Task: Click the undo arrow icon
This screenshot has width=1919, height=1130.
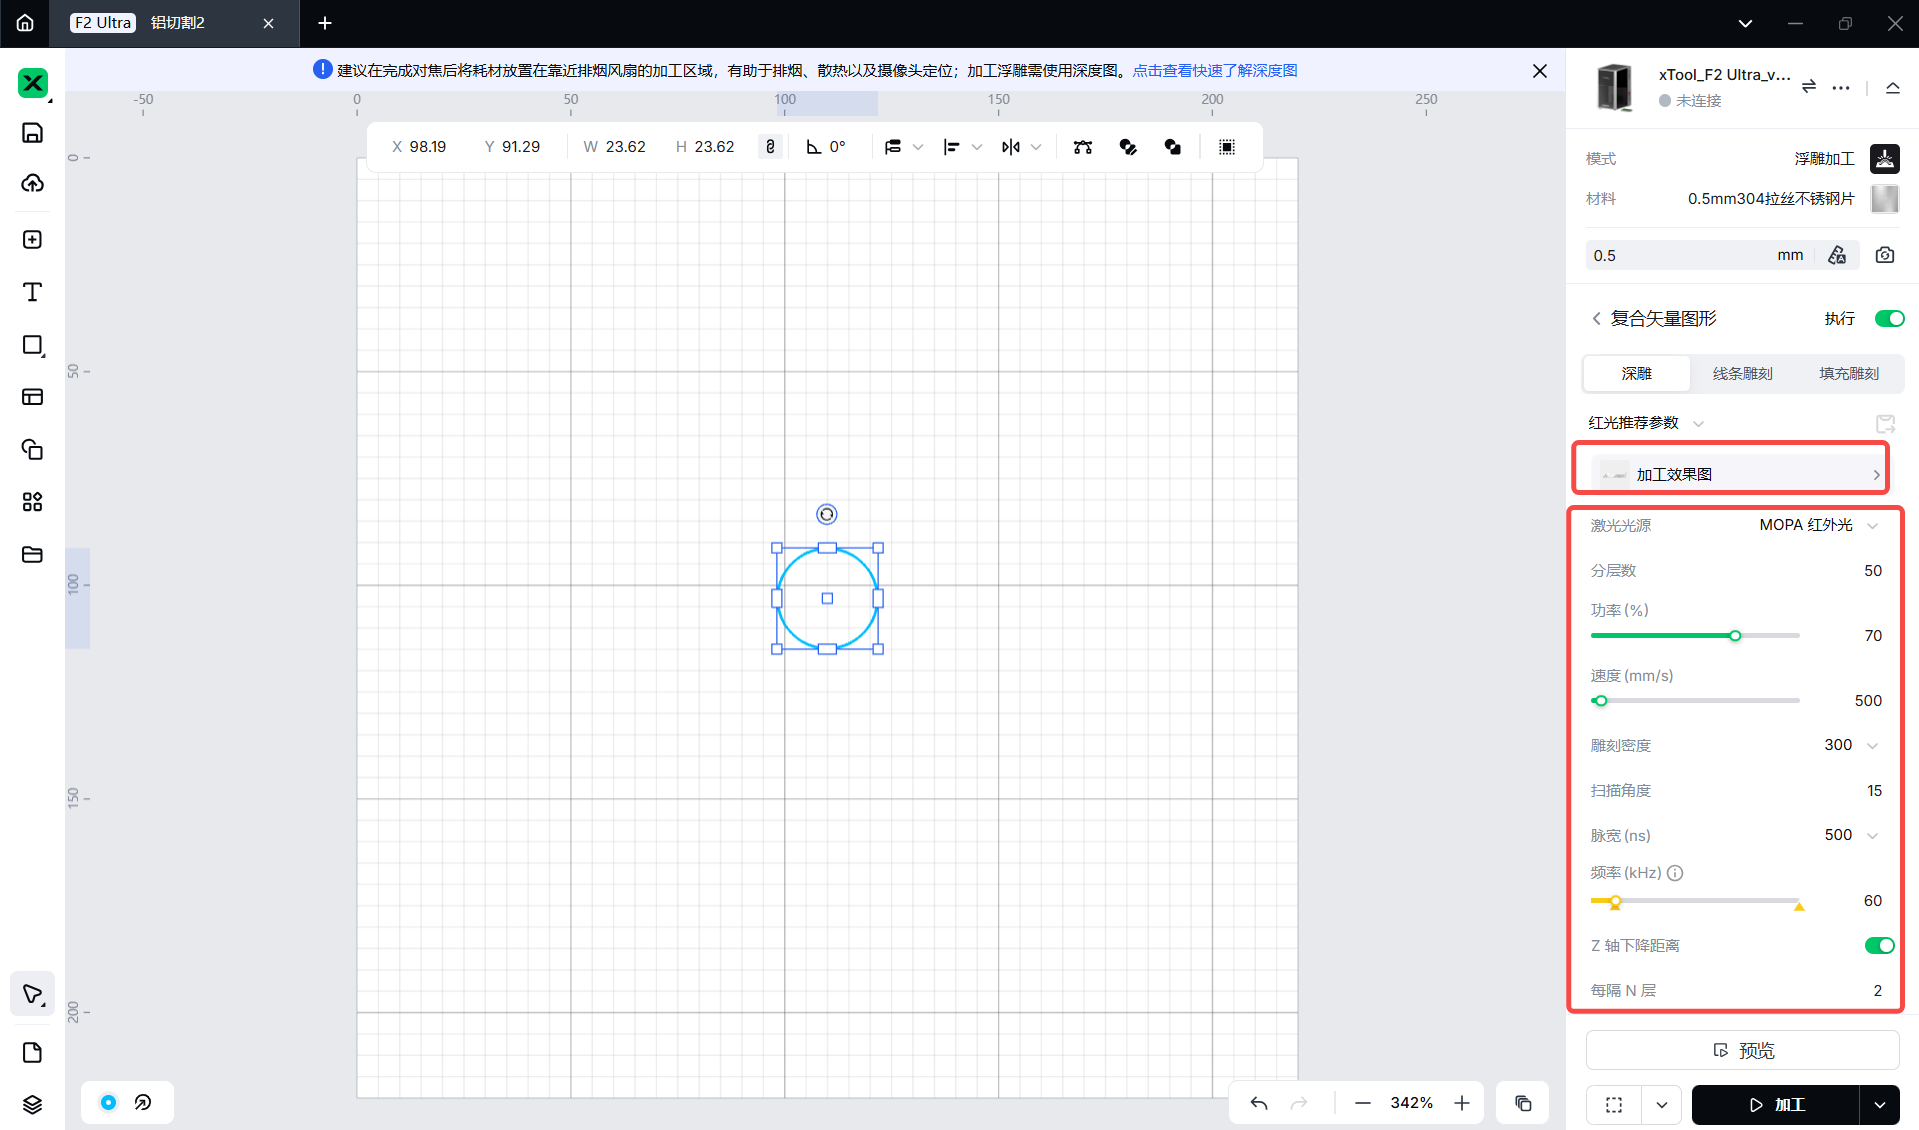Action: 1259,1103
